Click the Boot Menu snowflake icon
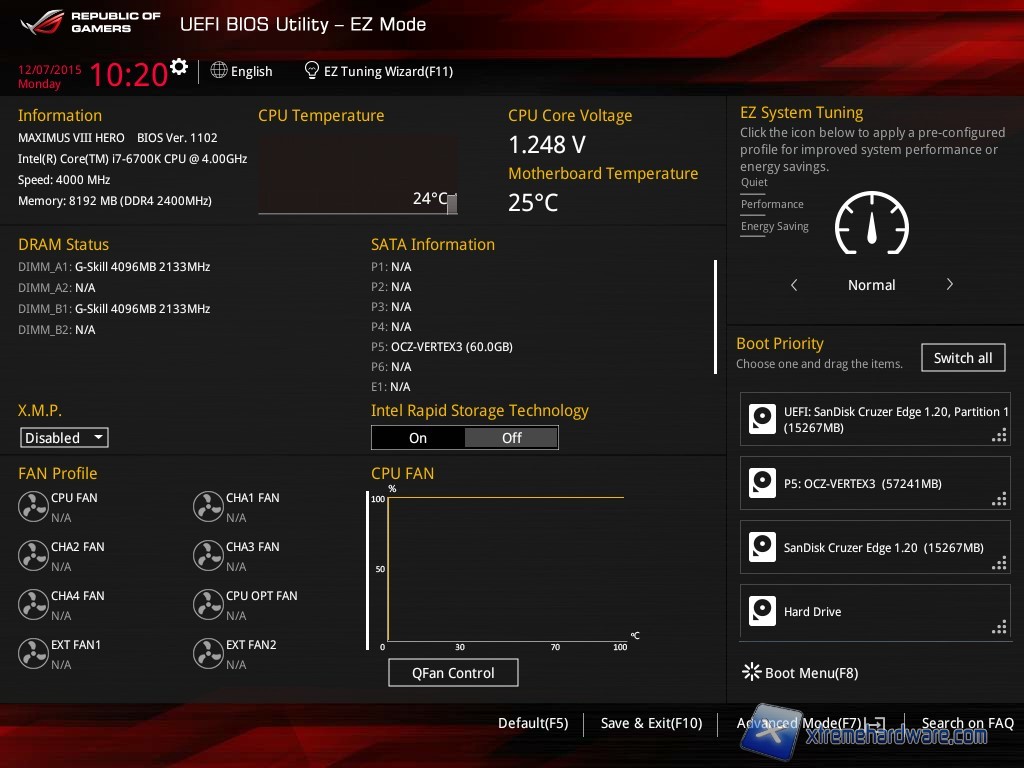Screen dimensions: 1024x768 coord(751,672)
